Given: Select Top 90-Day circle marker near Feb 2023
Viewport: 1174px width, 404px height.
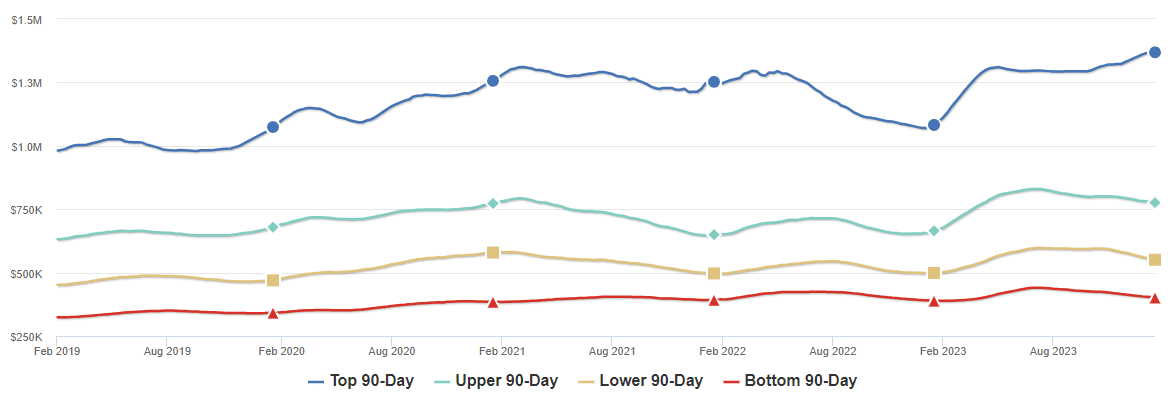Looking at the screenshot, I should [934, 125].
